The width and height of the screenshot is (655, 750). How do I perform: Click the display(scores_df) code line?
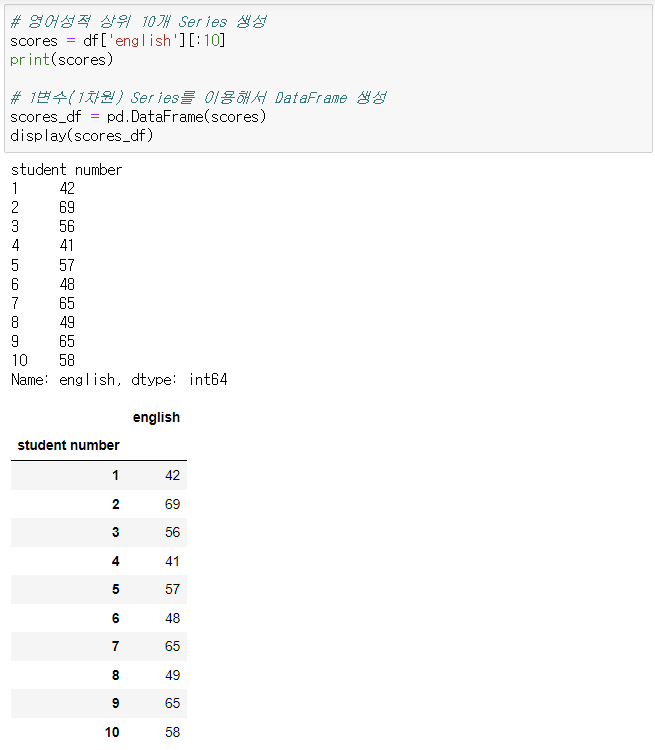point(82,136)
